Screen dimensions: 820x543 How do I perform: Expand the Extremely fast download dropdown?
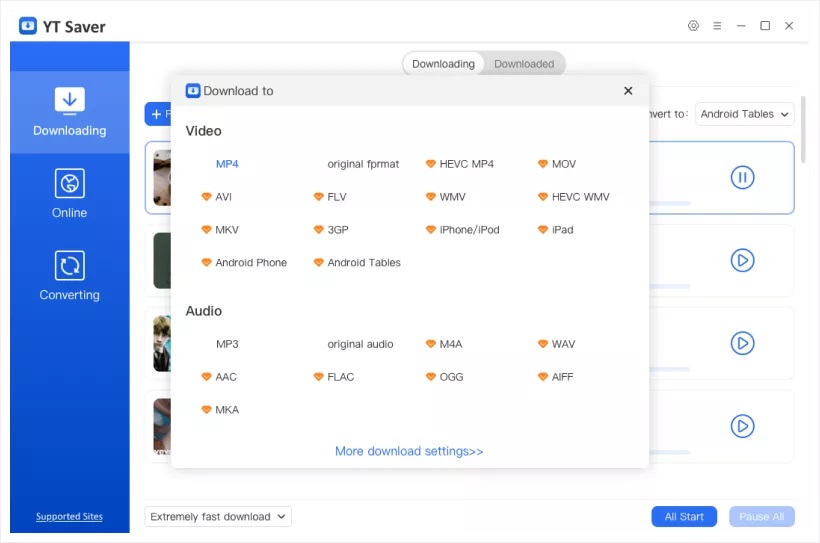click(218, 517)
